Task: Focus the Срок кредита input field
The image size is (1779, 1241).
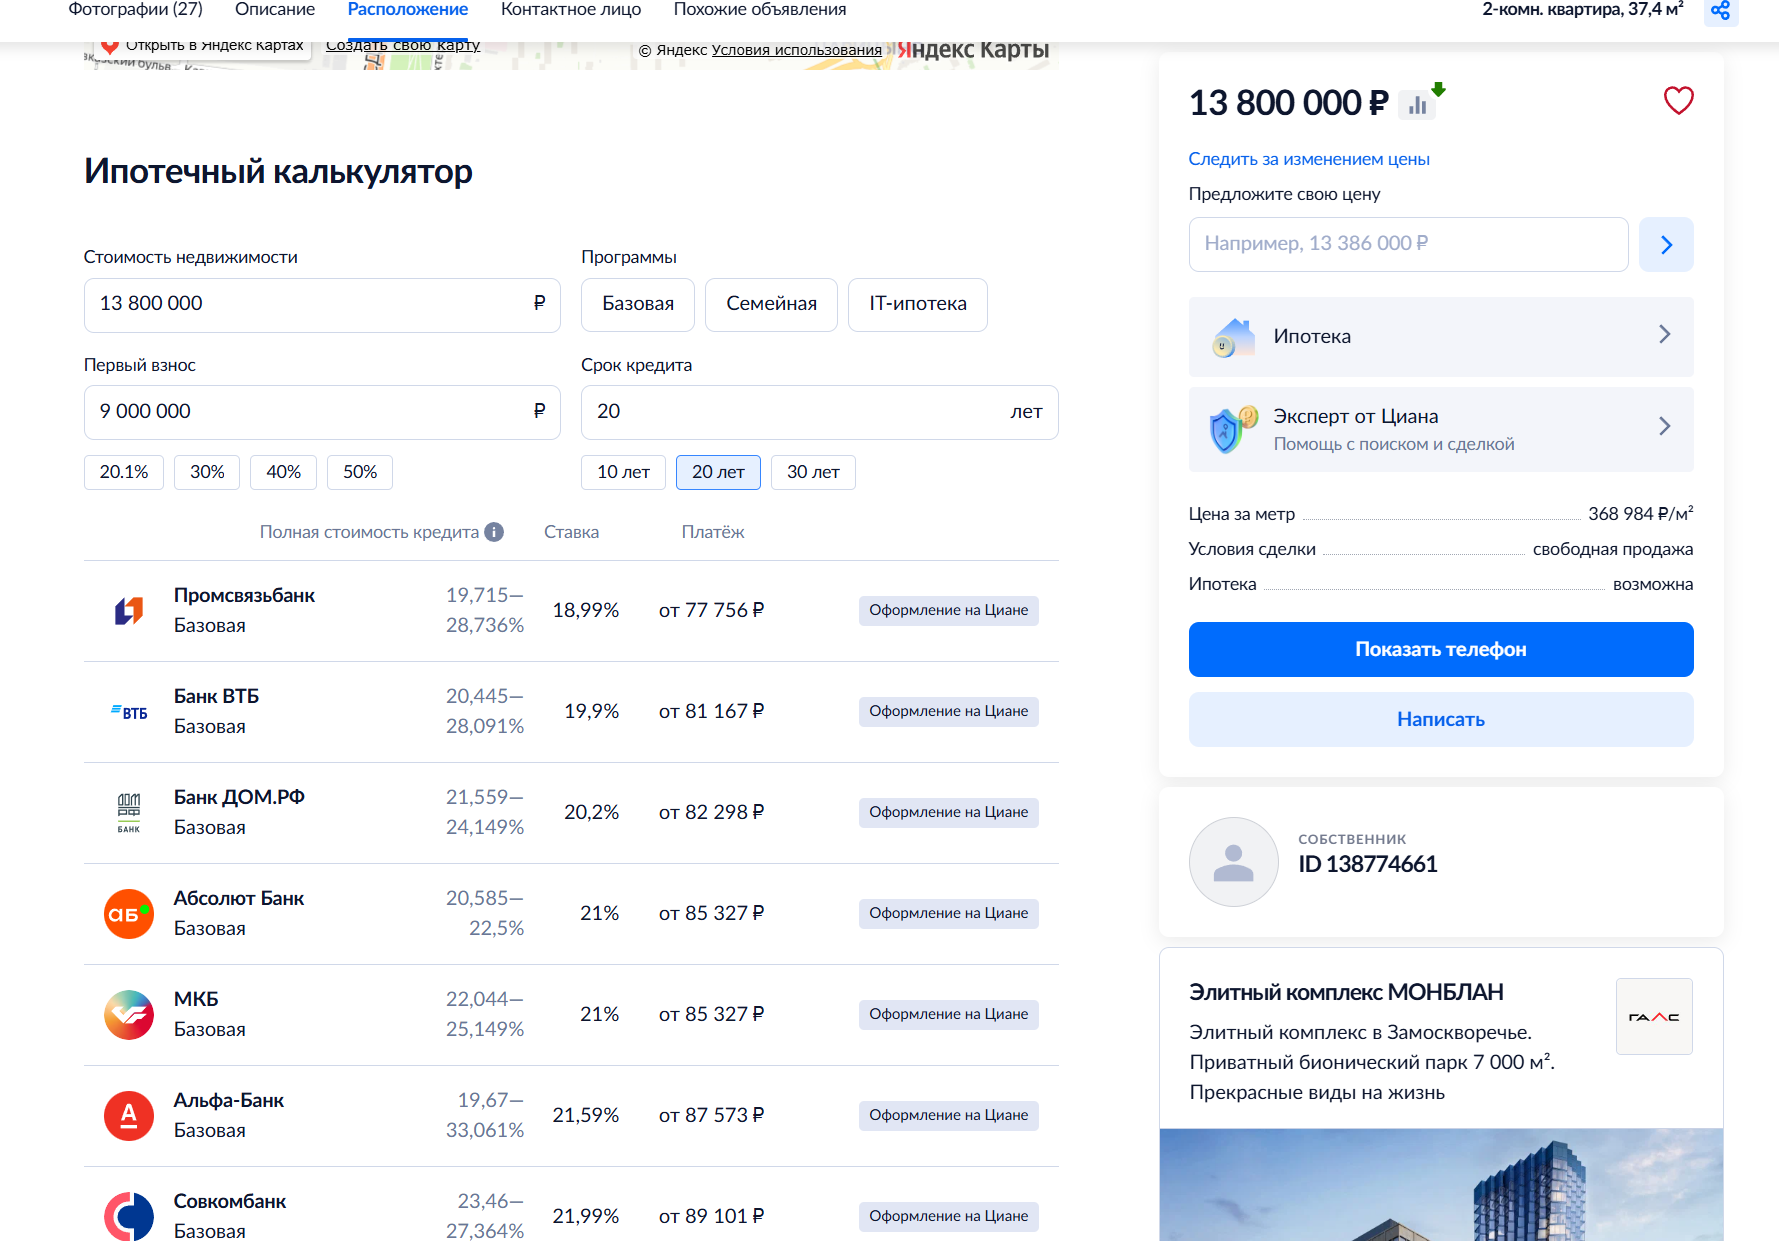Action: click(820, 413)
